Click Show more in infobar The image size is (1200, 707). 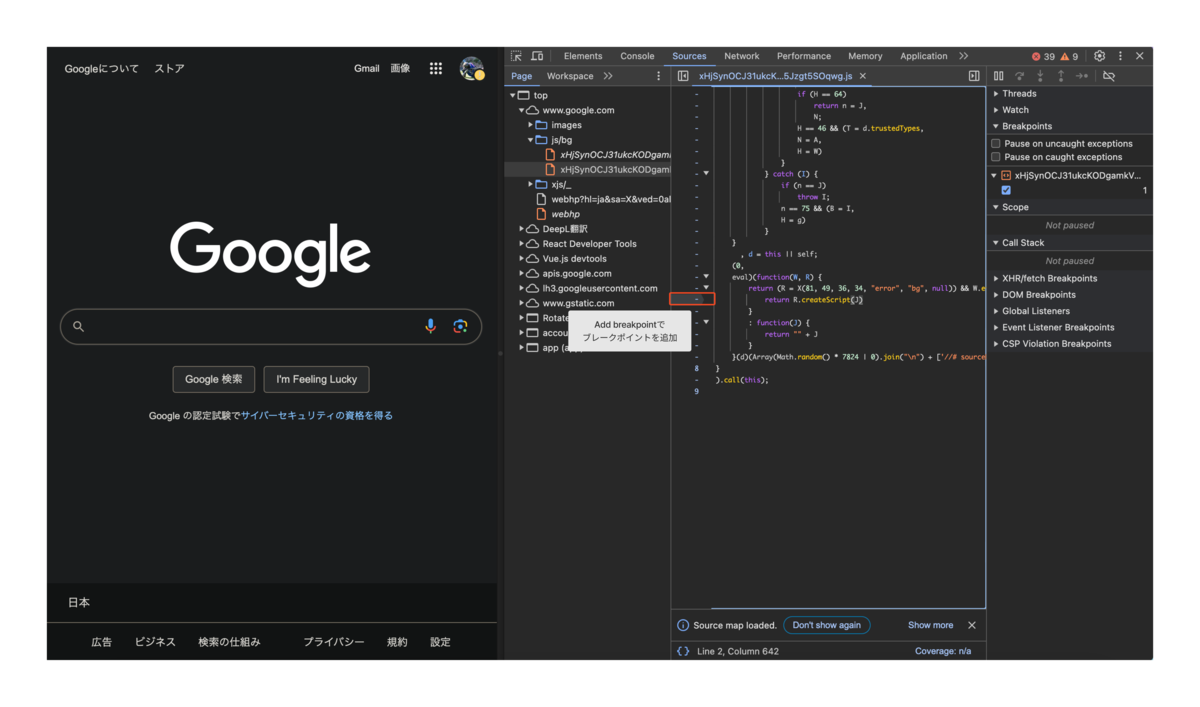(930, 625)
